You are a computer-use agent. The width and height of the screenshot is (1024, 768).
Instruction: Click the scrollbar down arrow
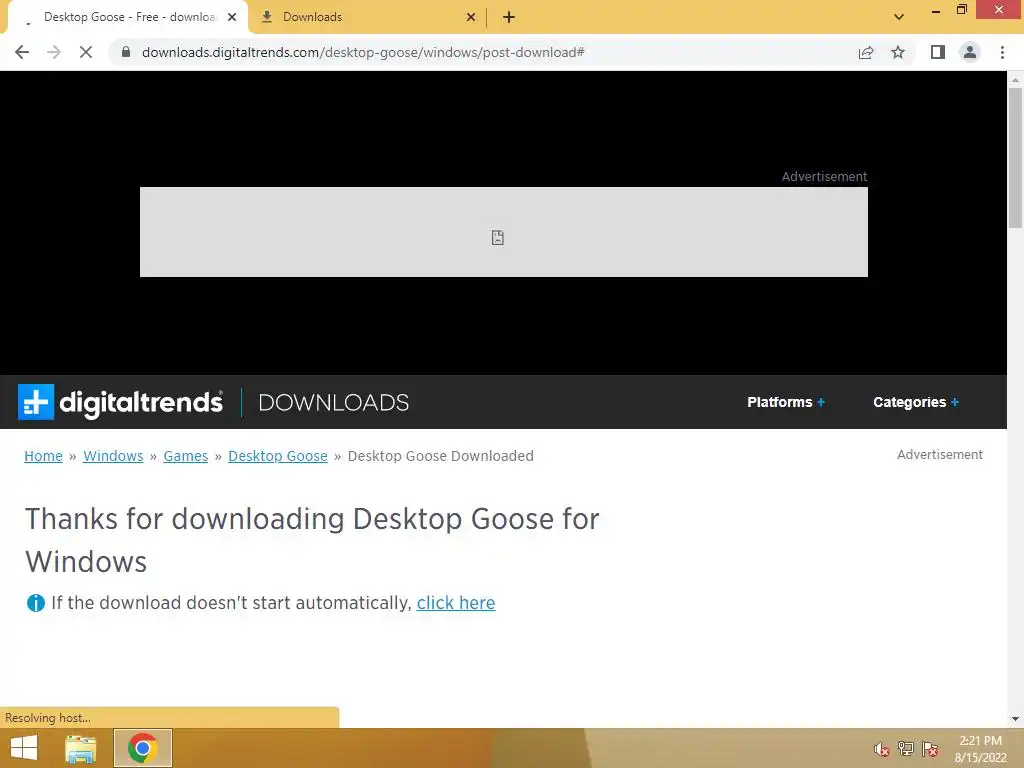tap(1015, 719)
